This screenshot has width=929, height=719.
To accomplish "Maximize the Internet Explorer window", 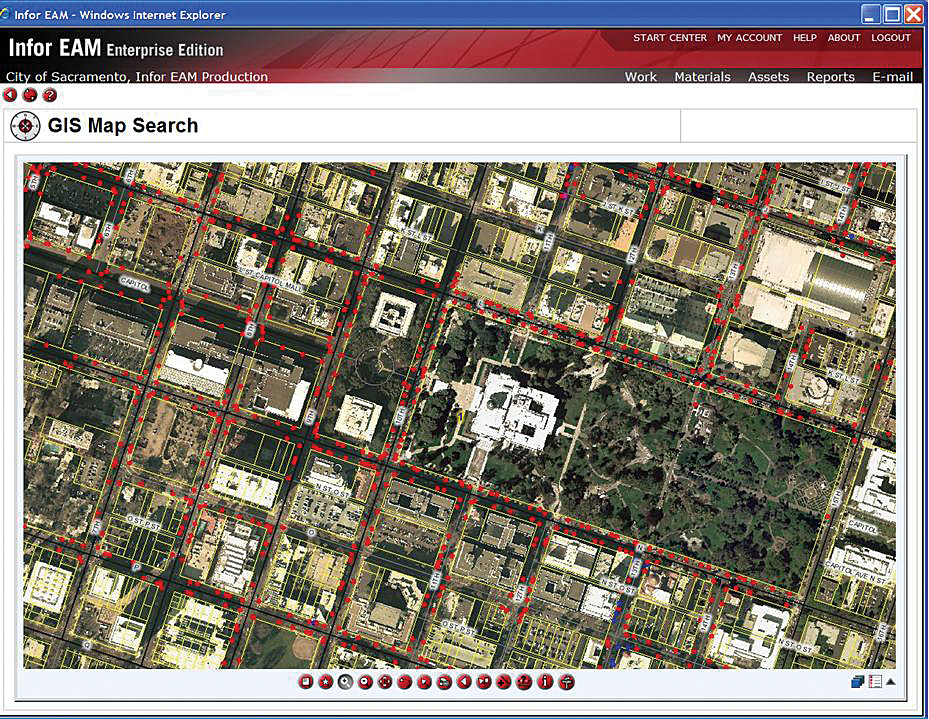I will [x=892, y=14].
